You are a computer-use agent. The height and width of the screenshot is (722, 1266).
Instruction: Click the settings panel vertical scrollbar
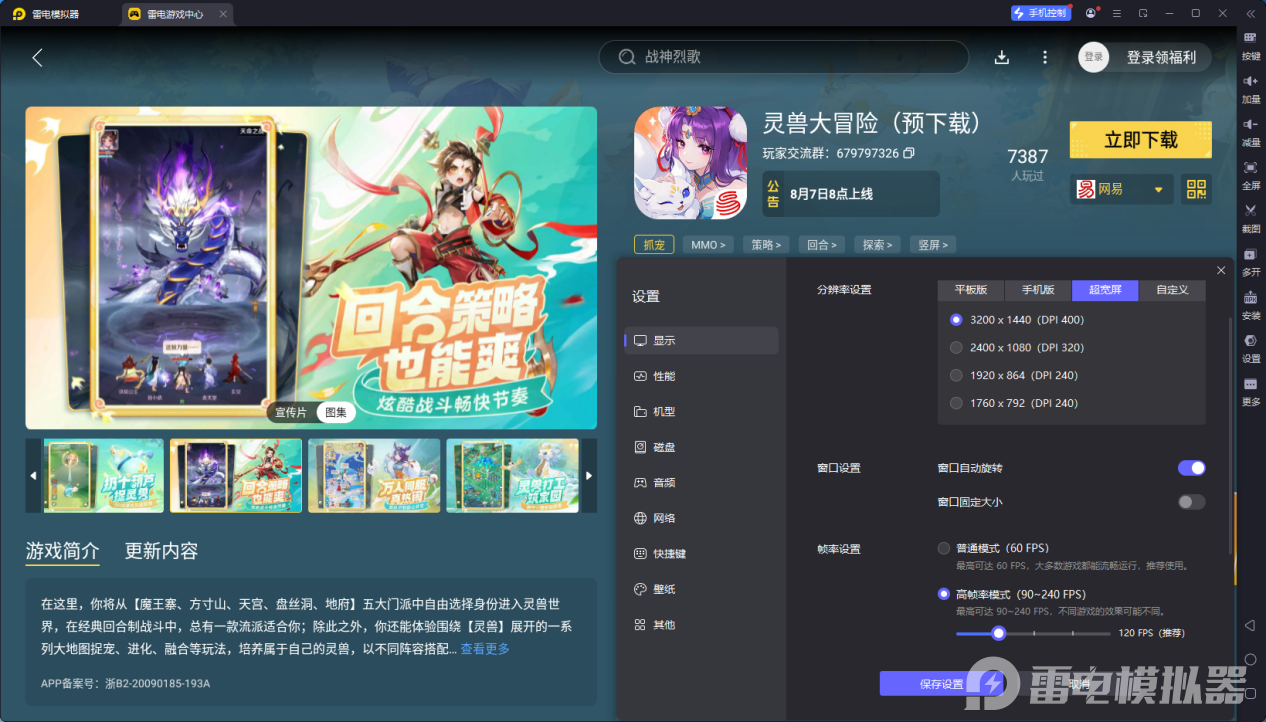click(x=1231, y=435)
